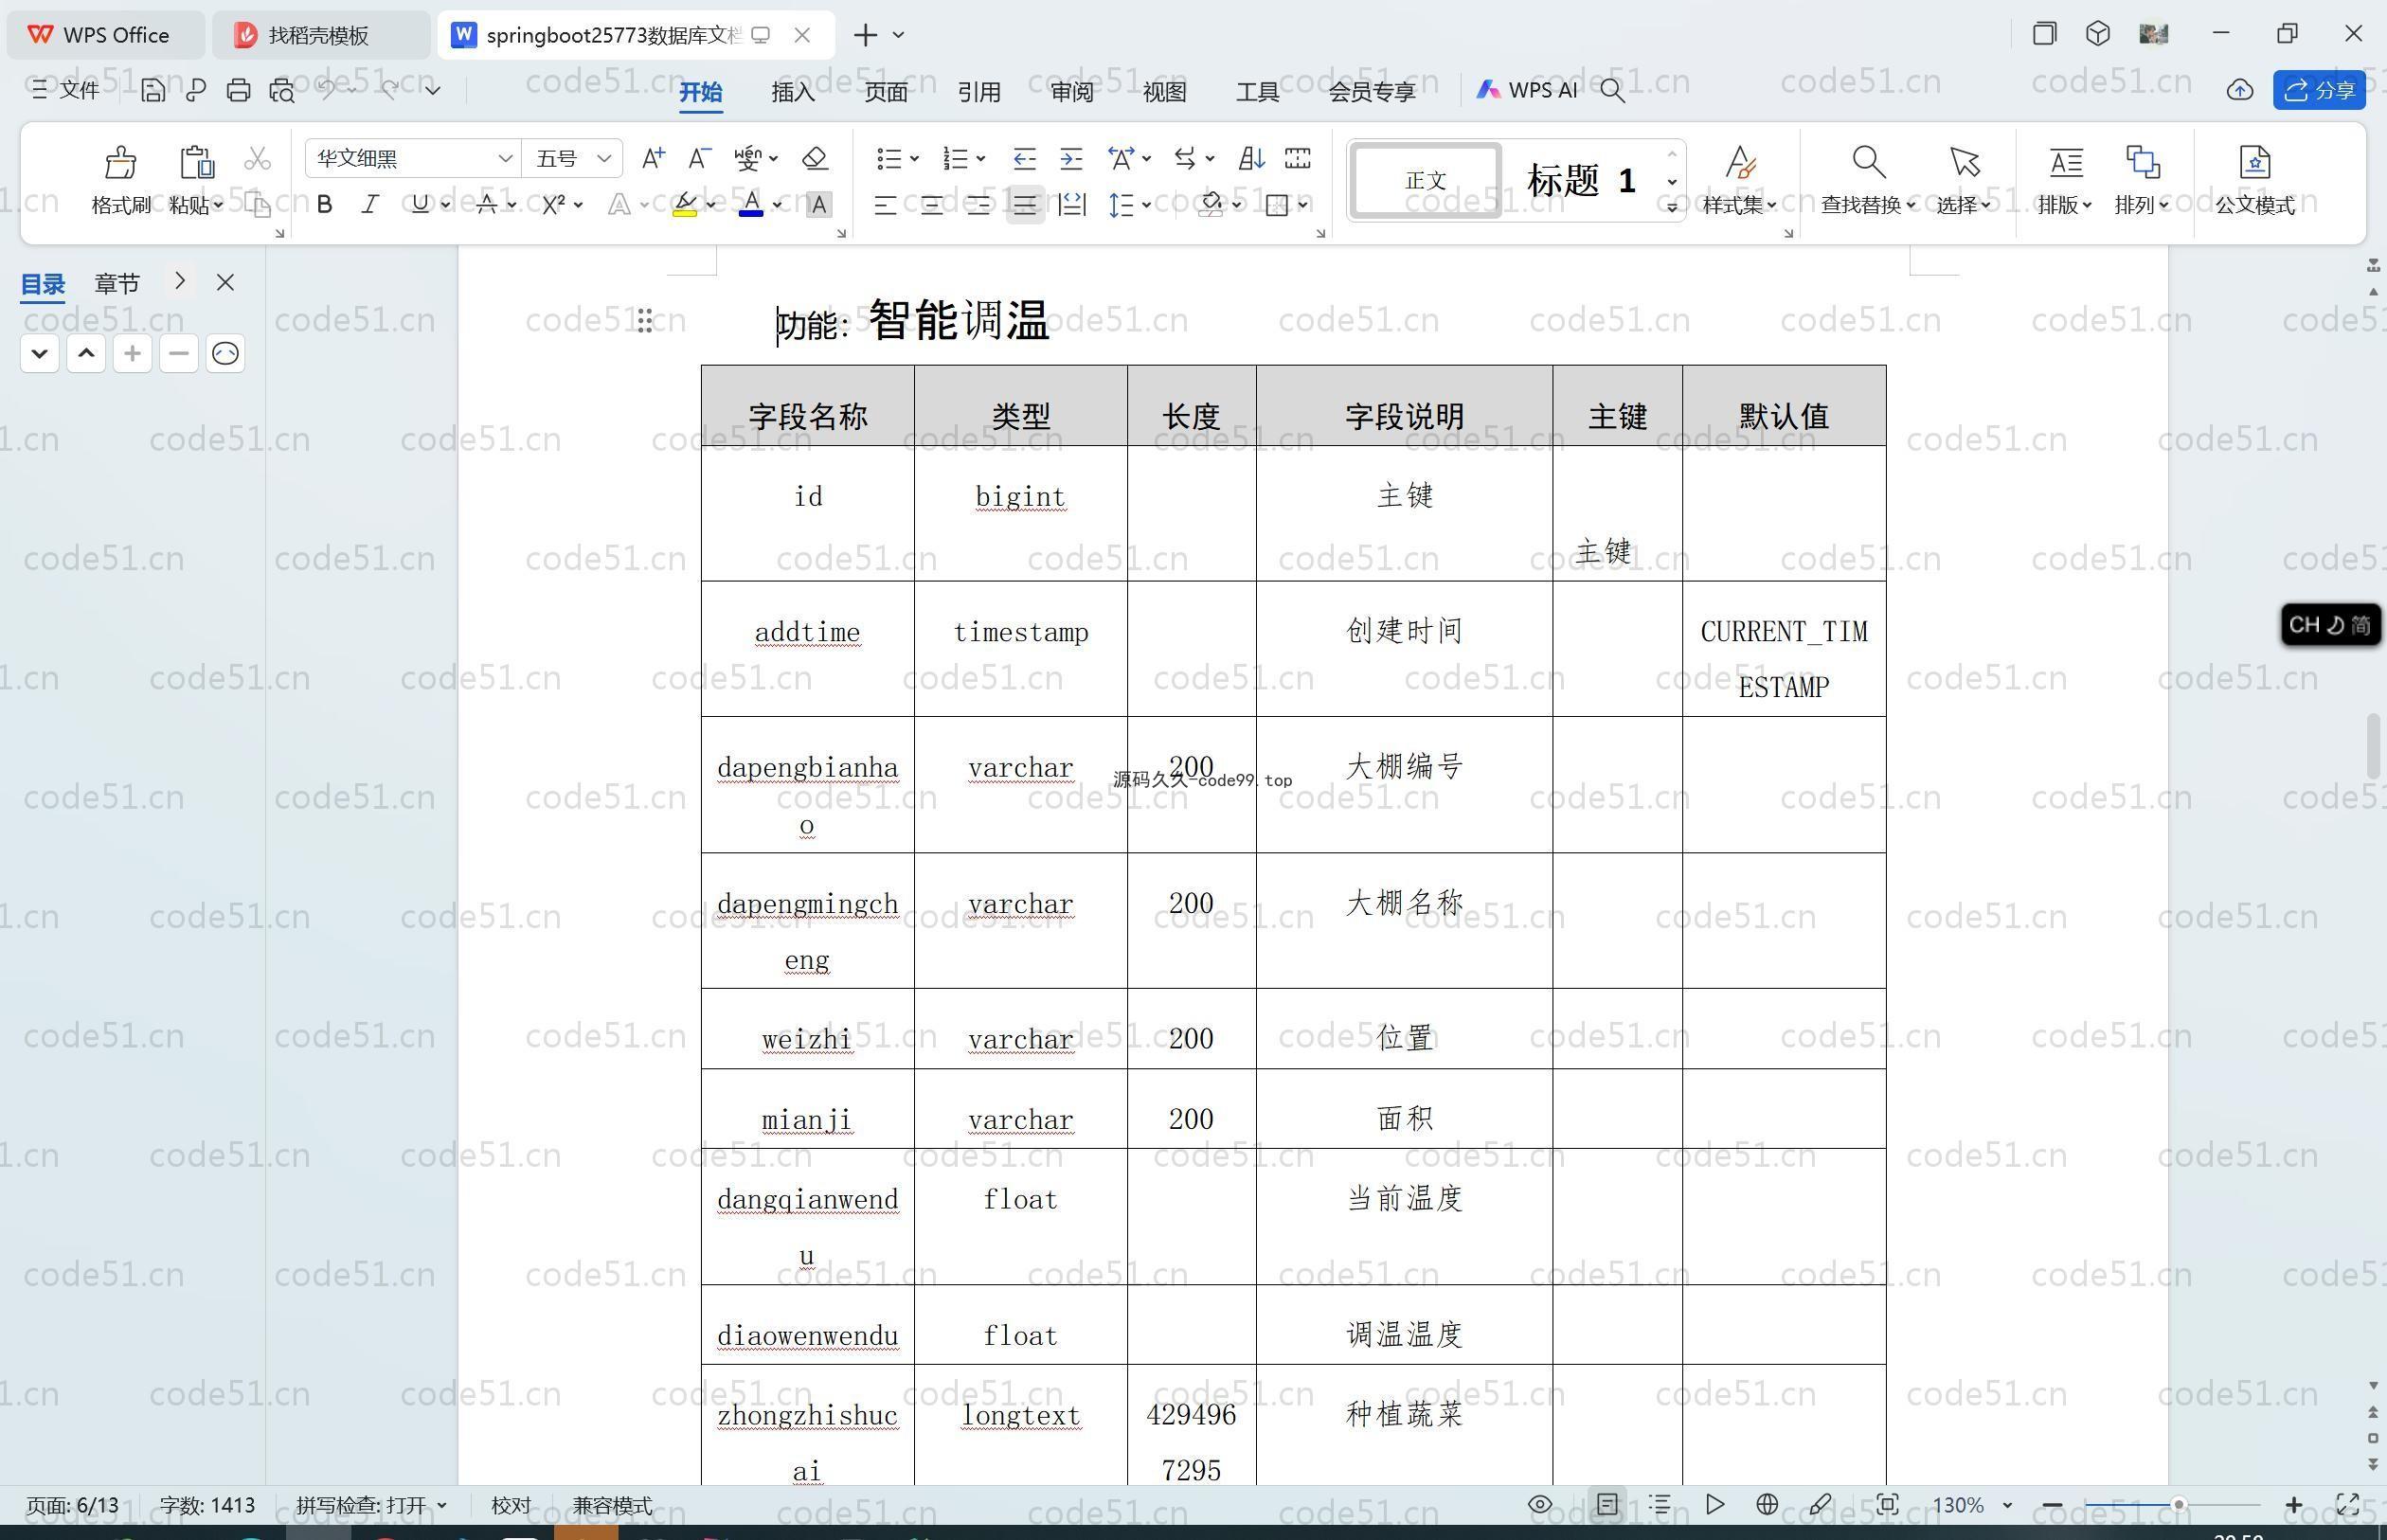Expand the styles gallery more arrow
2387x1540 pixels.
pos(1671,207)
